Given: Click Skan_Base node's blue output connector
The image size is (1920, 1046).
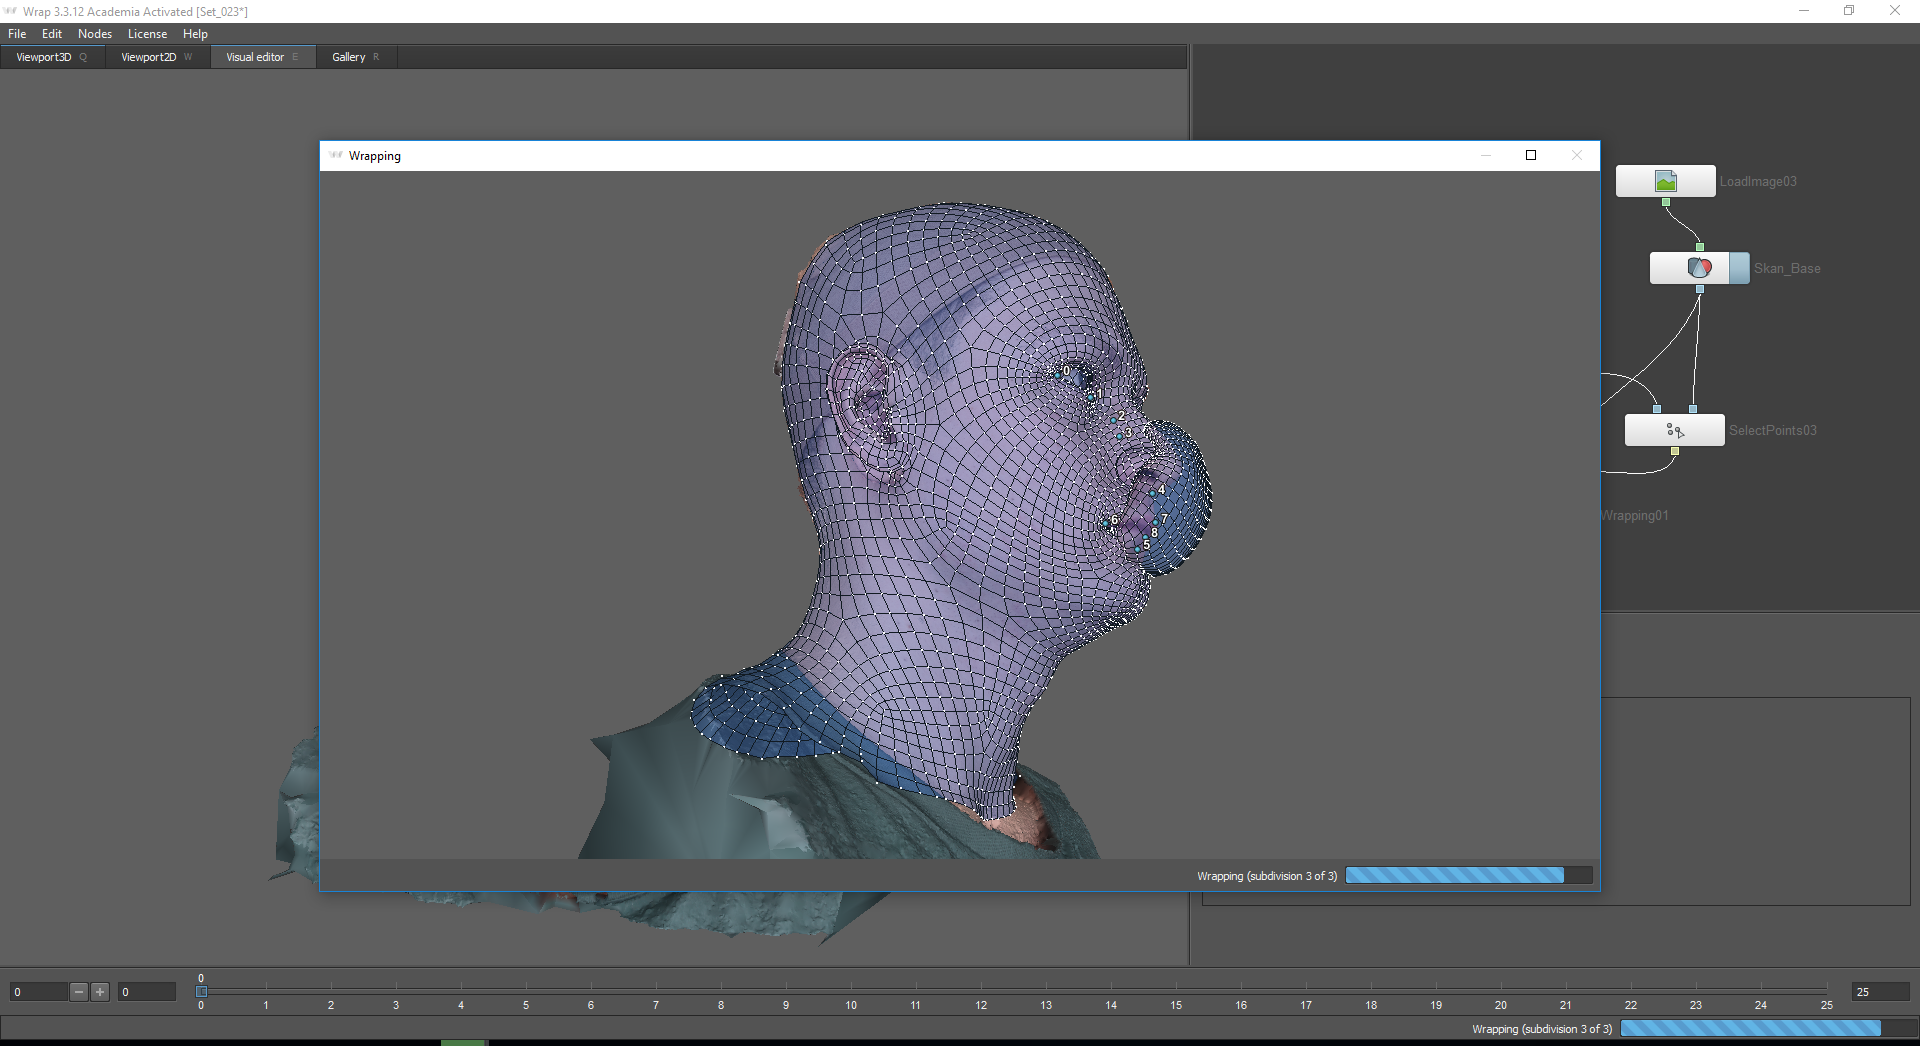Looking at the screenshot, I should (1699, 289).
